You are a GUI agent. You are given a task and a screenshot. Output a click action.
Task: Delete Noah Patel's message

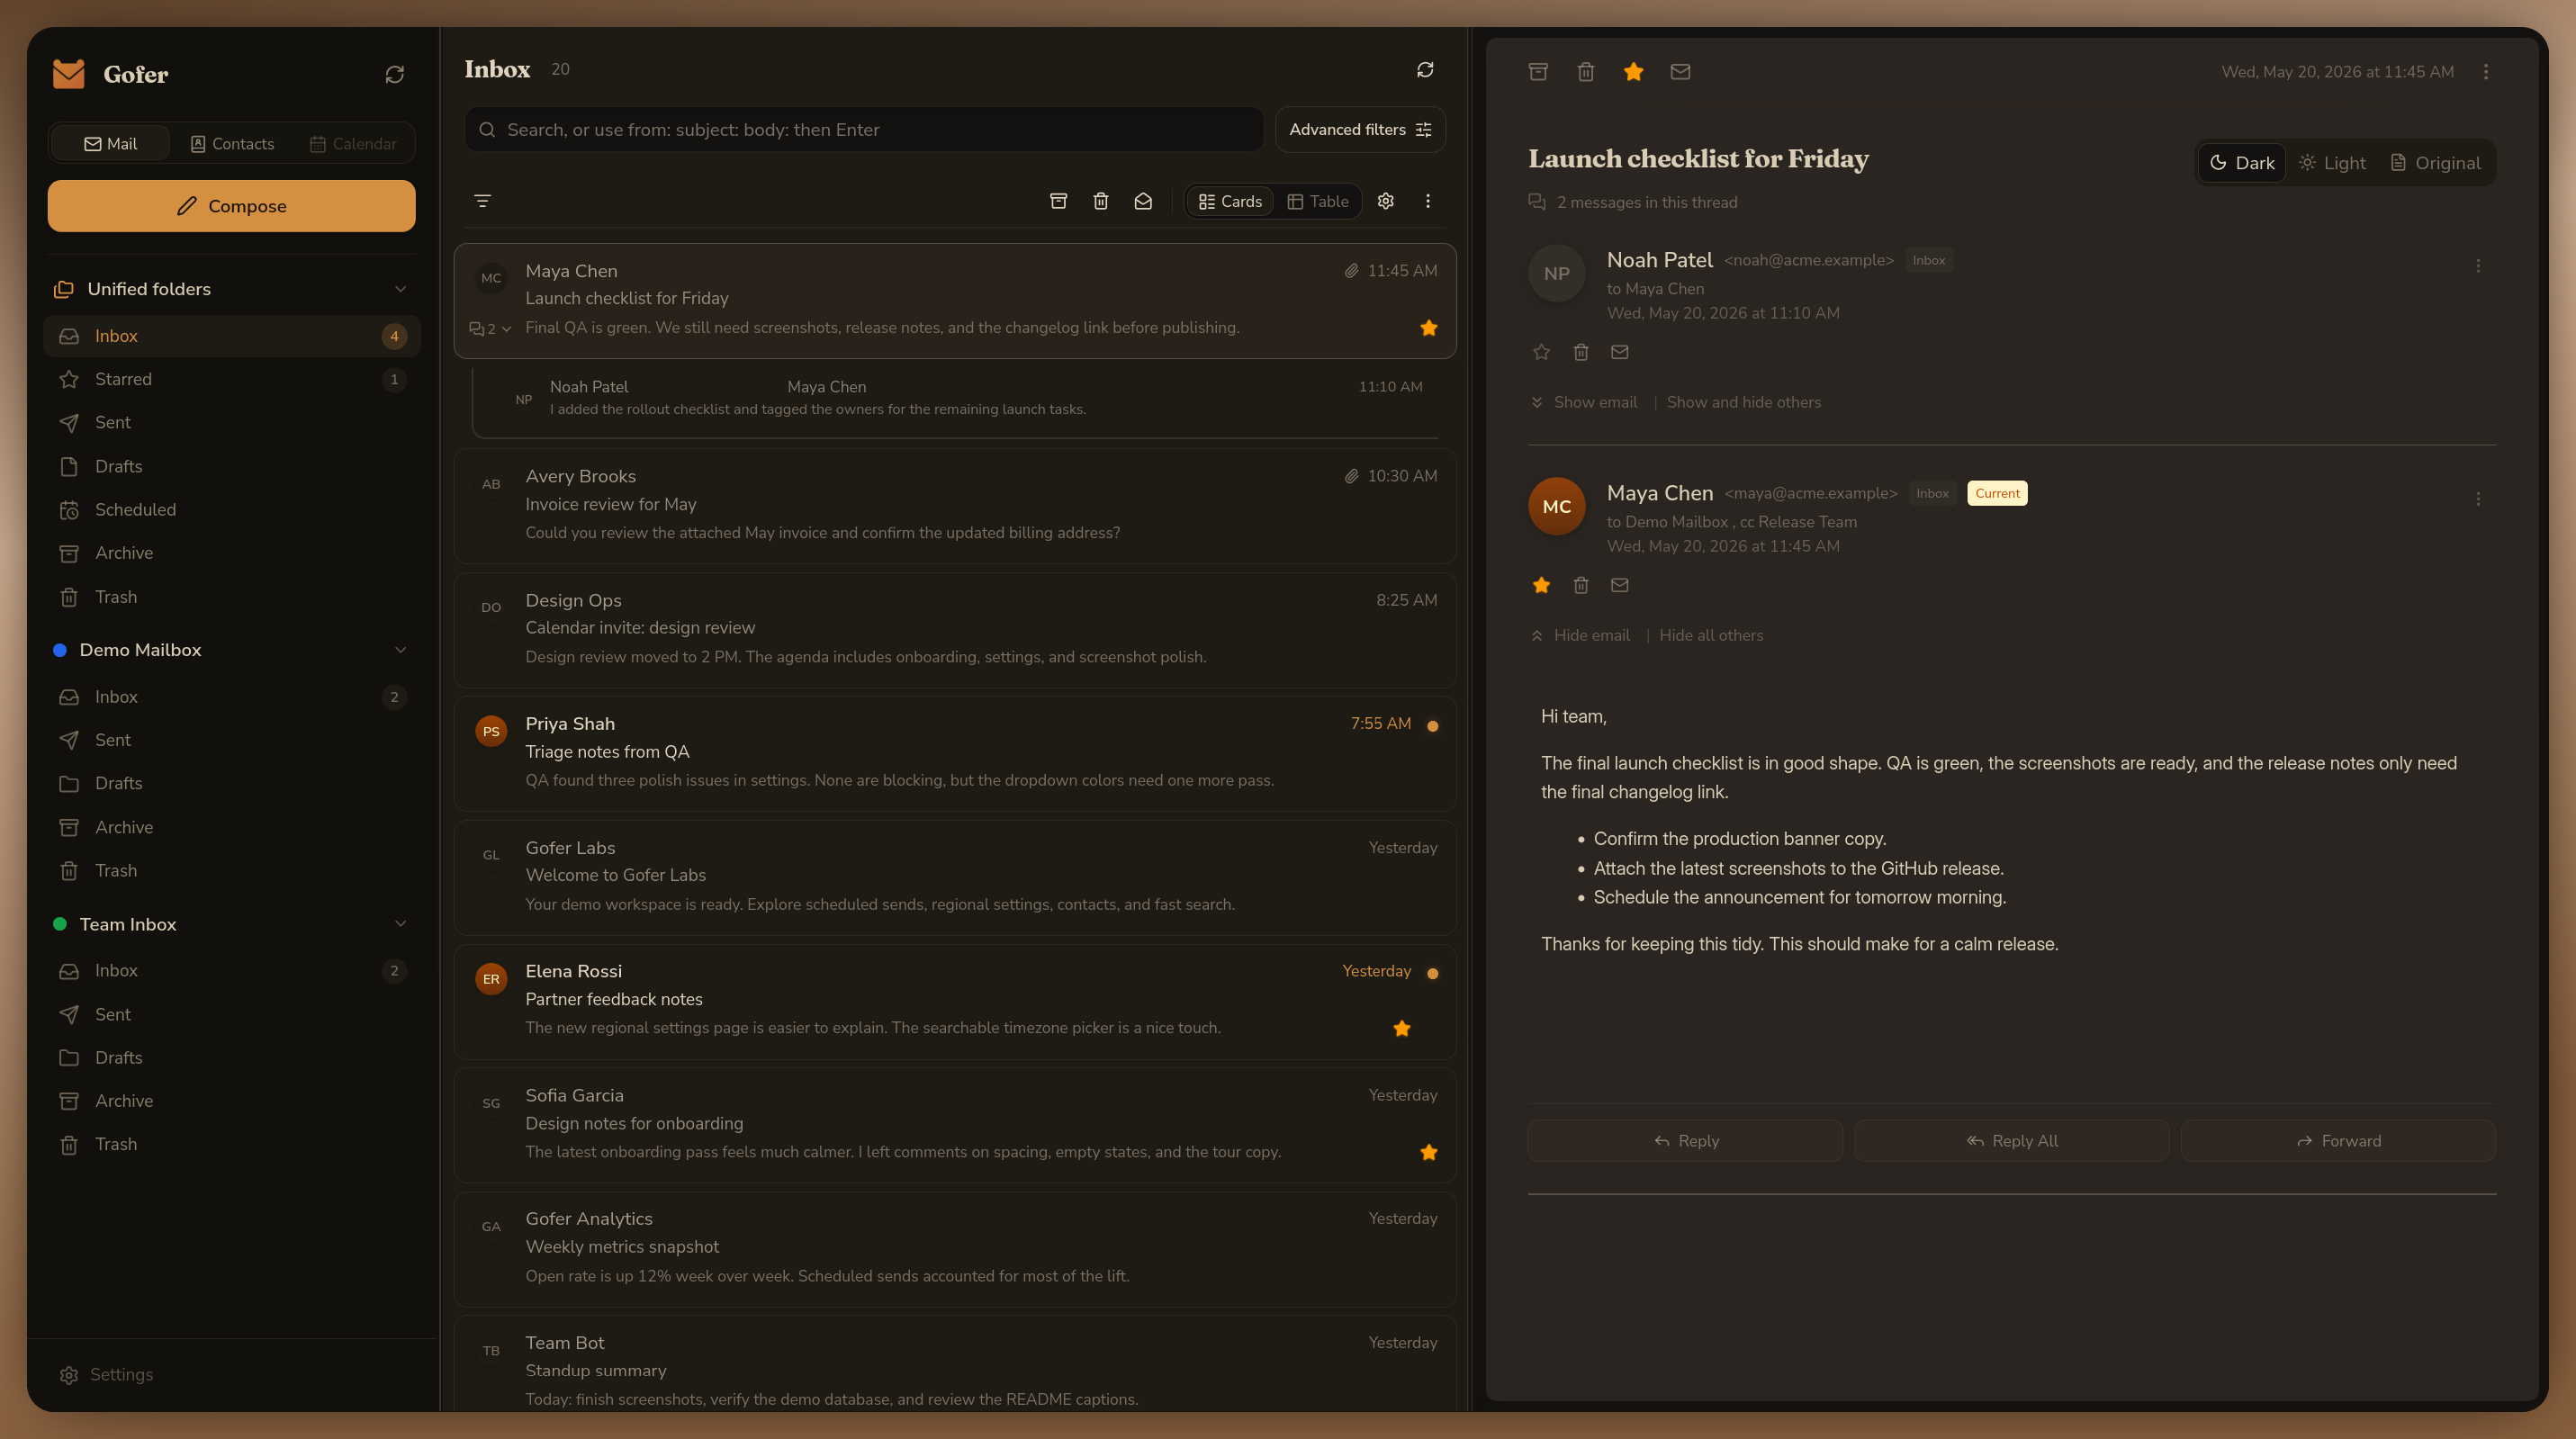coord(1580,352)
